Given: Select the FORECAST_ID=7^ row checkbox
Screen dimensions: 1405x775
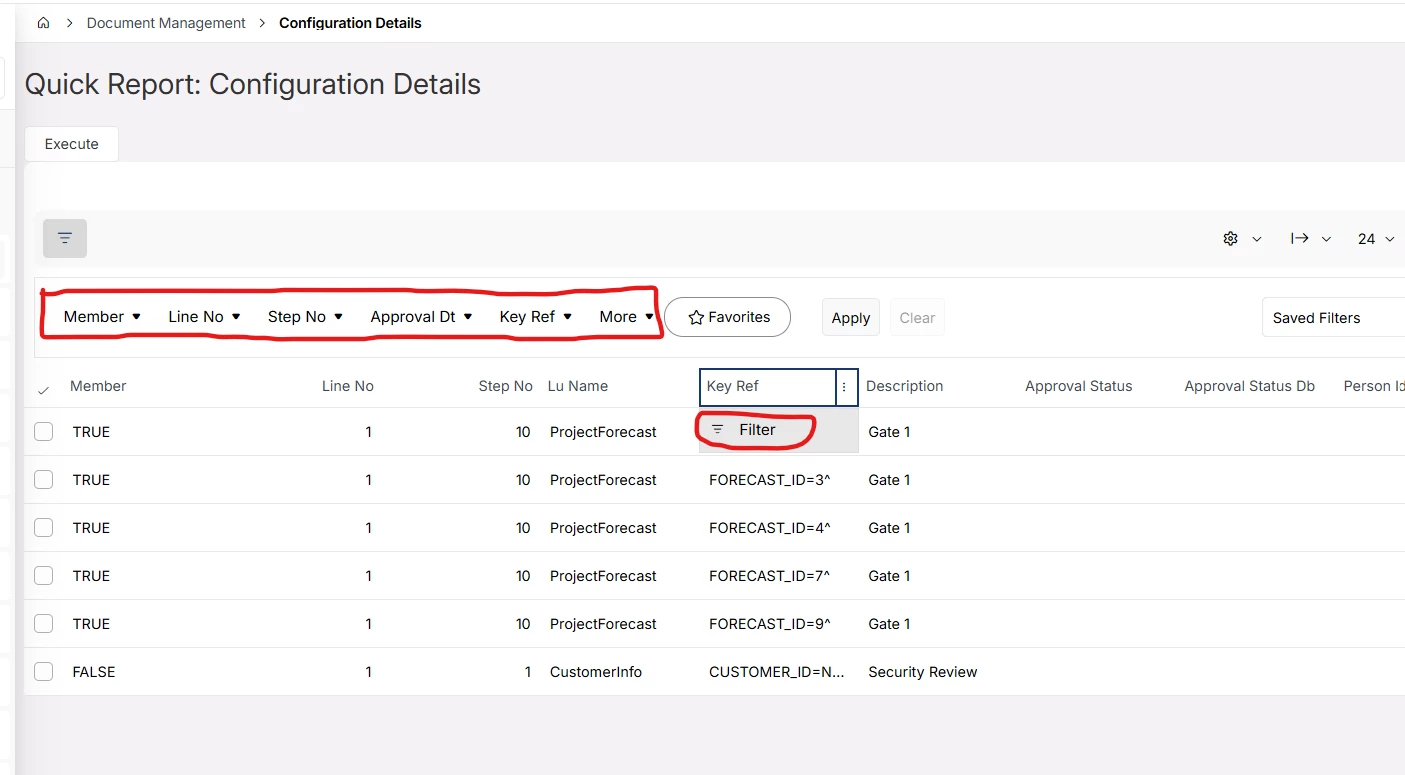Looking at the screenshot, I should coord(44,576).
